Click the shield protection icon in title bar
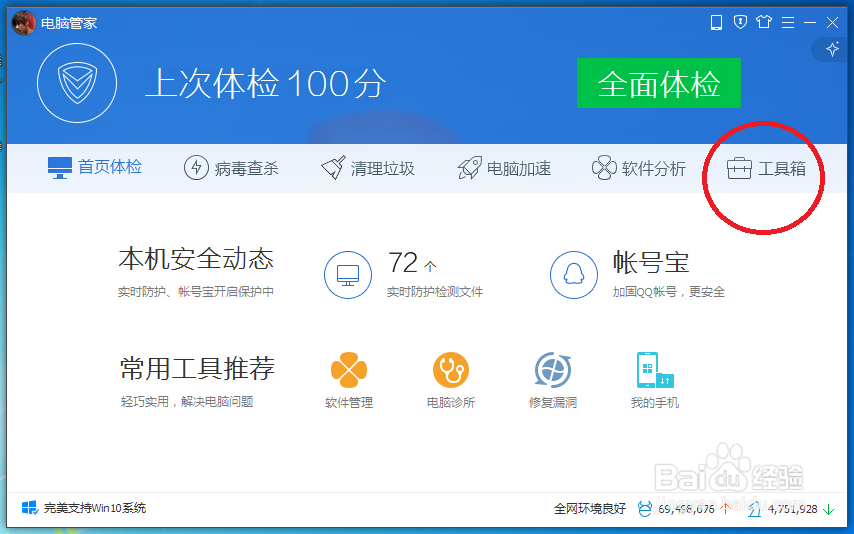Viewport: 854px width, 534px height. pyautogui.click(x=740, y=22)
